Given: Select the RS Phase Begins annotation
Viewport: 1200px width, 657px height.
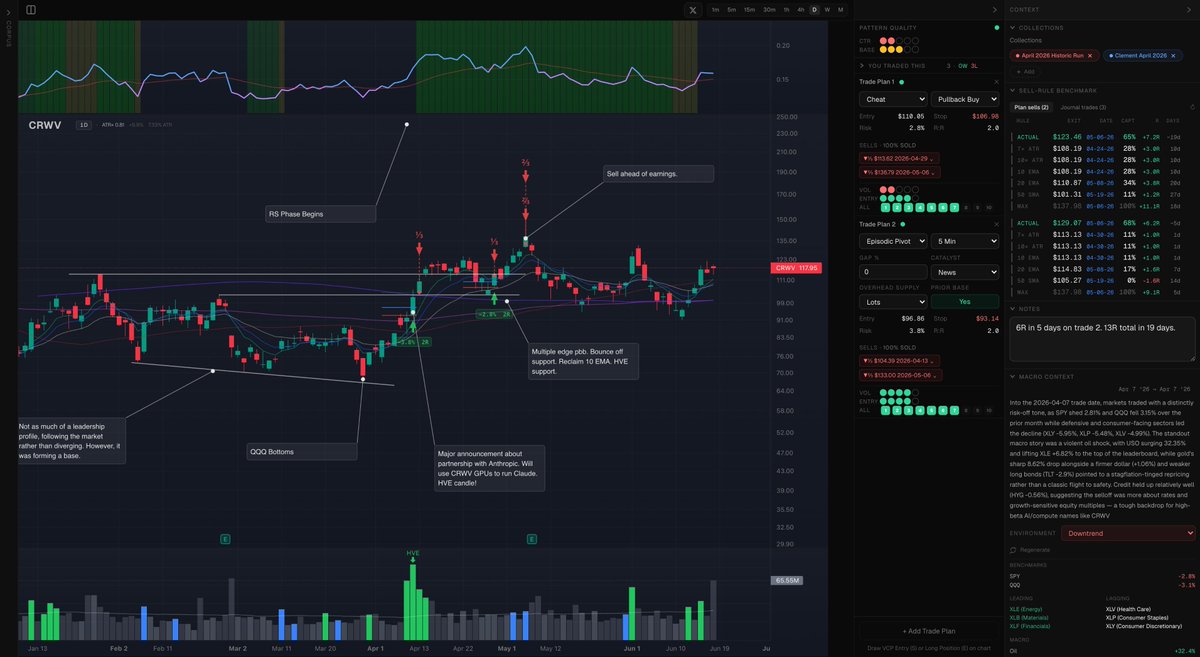Looking at the screenshot, I should coord(319,213).
